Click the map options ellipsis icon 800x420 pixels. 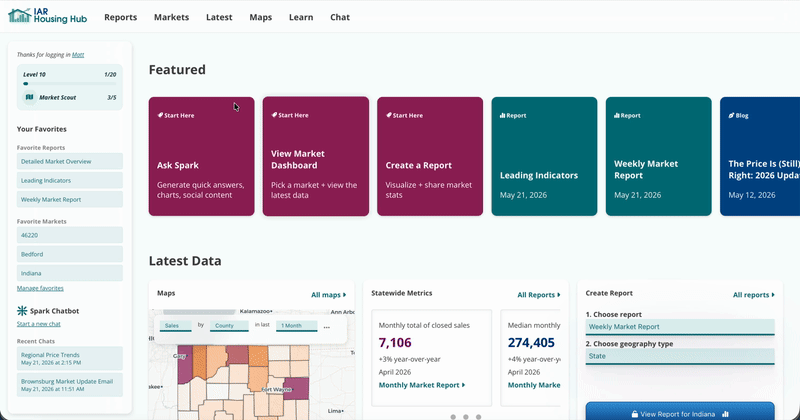[x=327, y=327]
